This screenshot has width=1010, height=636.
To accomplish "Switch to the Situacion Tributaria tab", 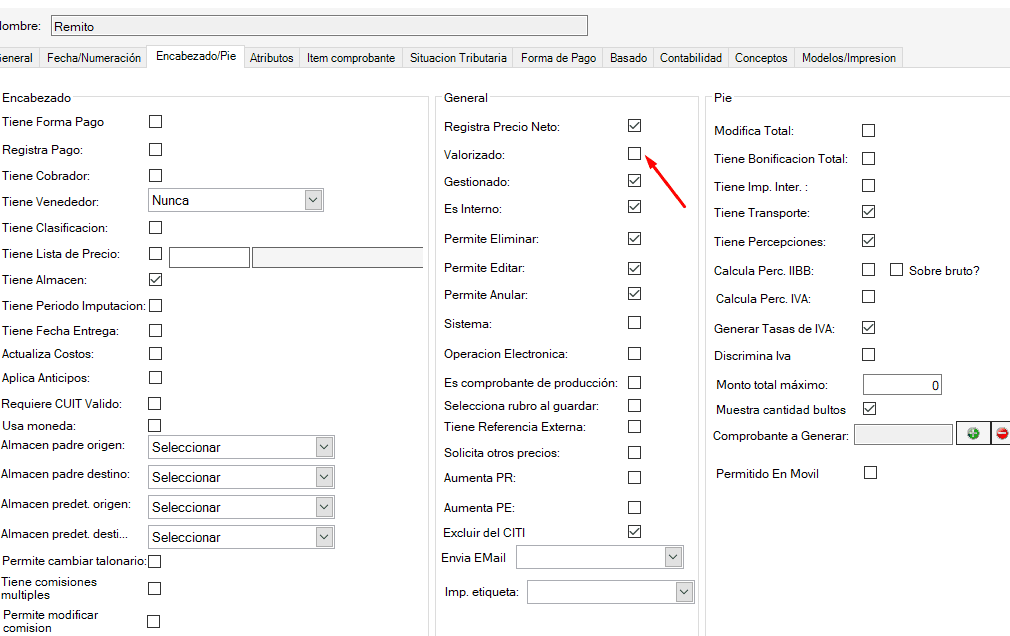I will point(458,58).
